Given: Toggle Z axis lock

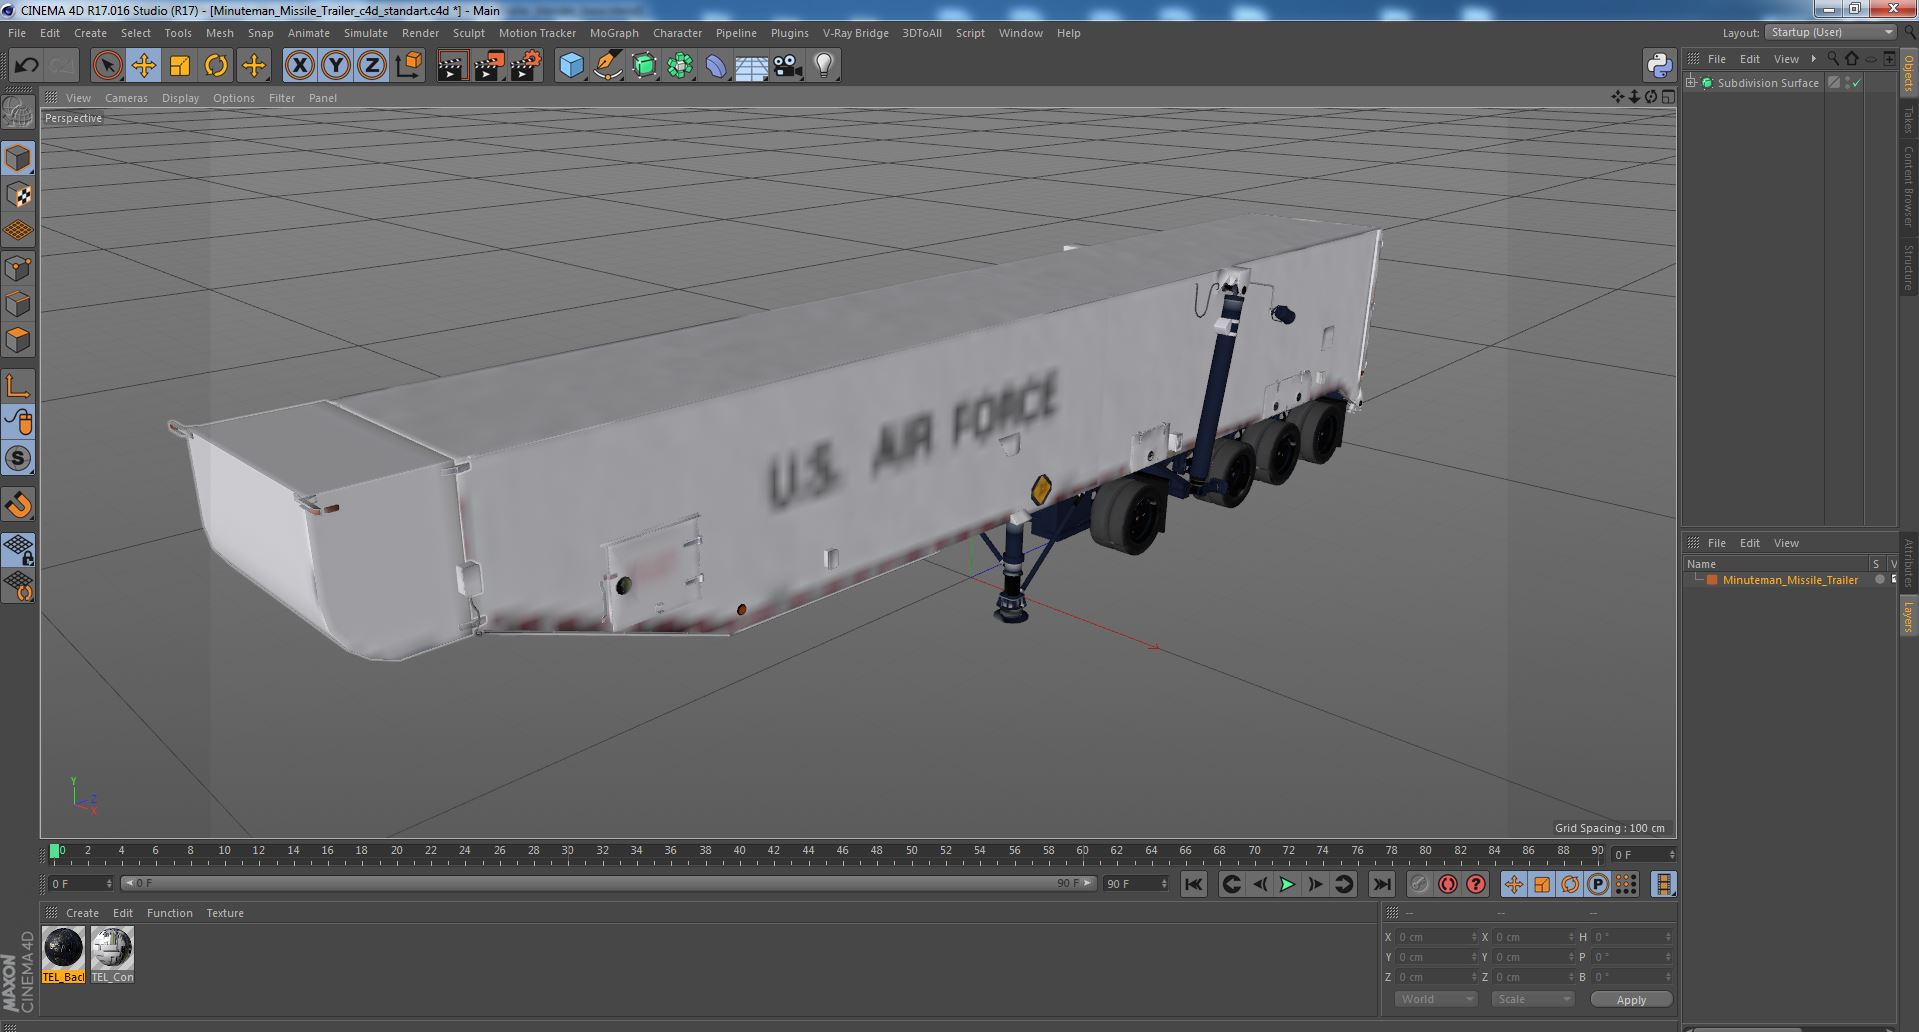Looking at the screenshot, I should tap(372, 66).
